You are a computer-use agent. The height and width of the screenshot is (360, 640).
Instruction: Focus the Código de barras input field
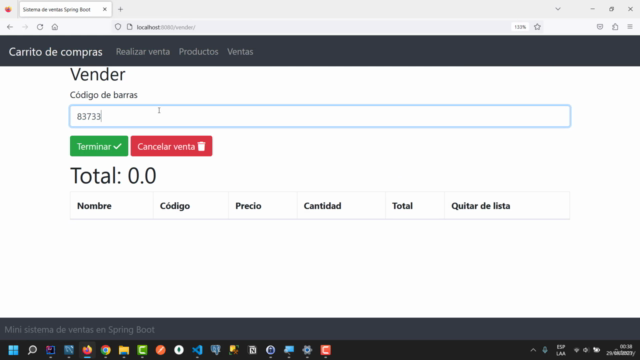(320, 116)
